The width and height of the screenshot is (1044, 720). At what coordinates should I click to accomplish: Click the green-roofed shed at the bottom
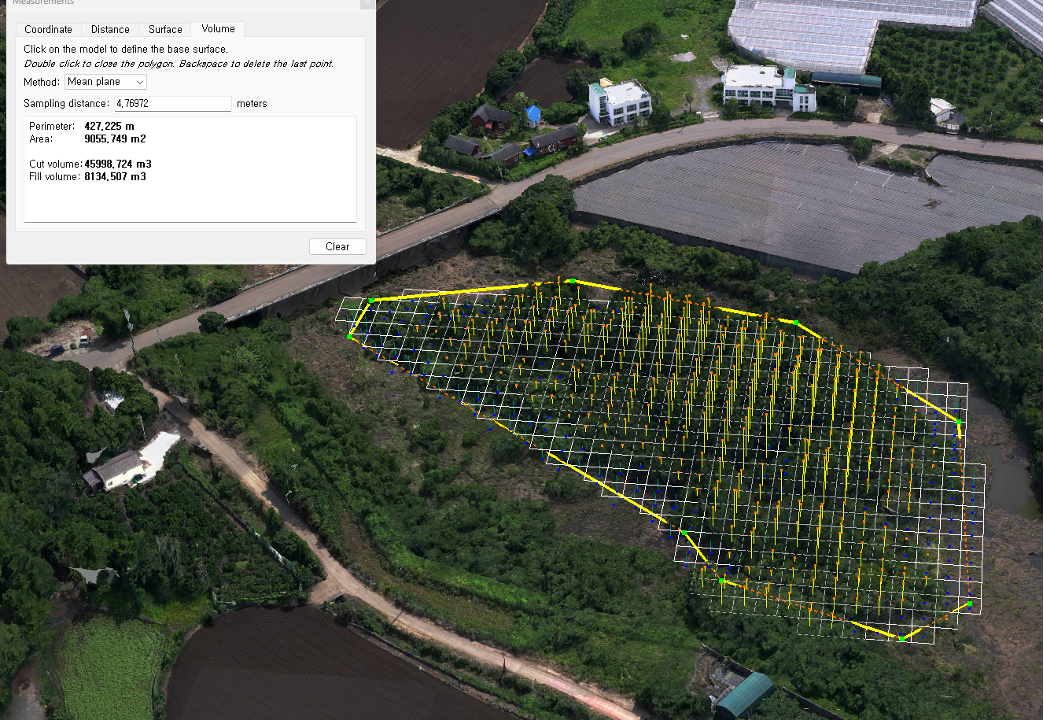745,694
